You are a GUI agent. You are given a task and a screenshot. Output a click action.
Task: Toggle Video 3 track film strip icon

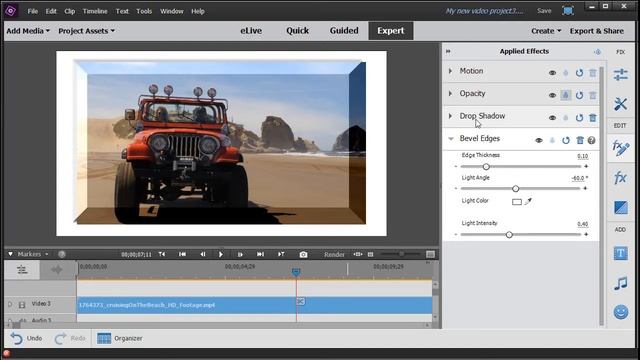click(22, 304)
